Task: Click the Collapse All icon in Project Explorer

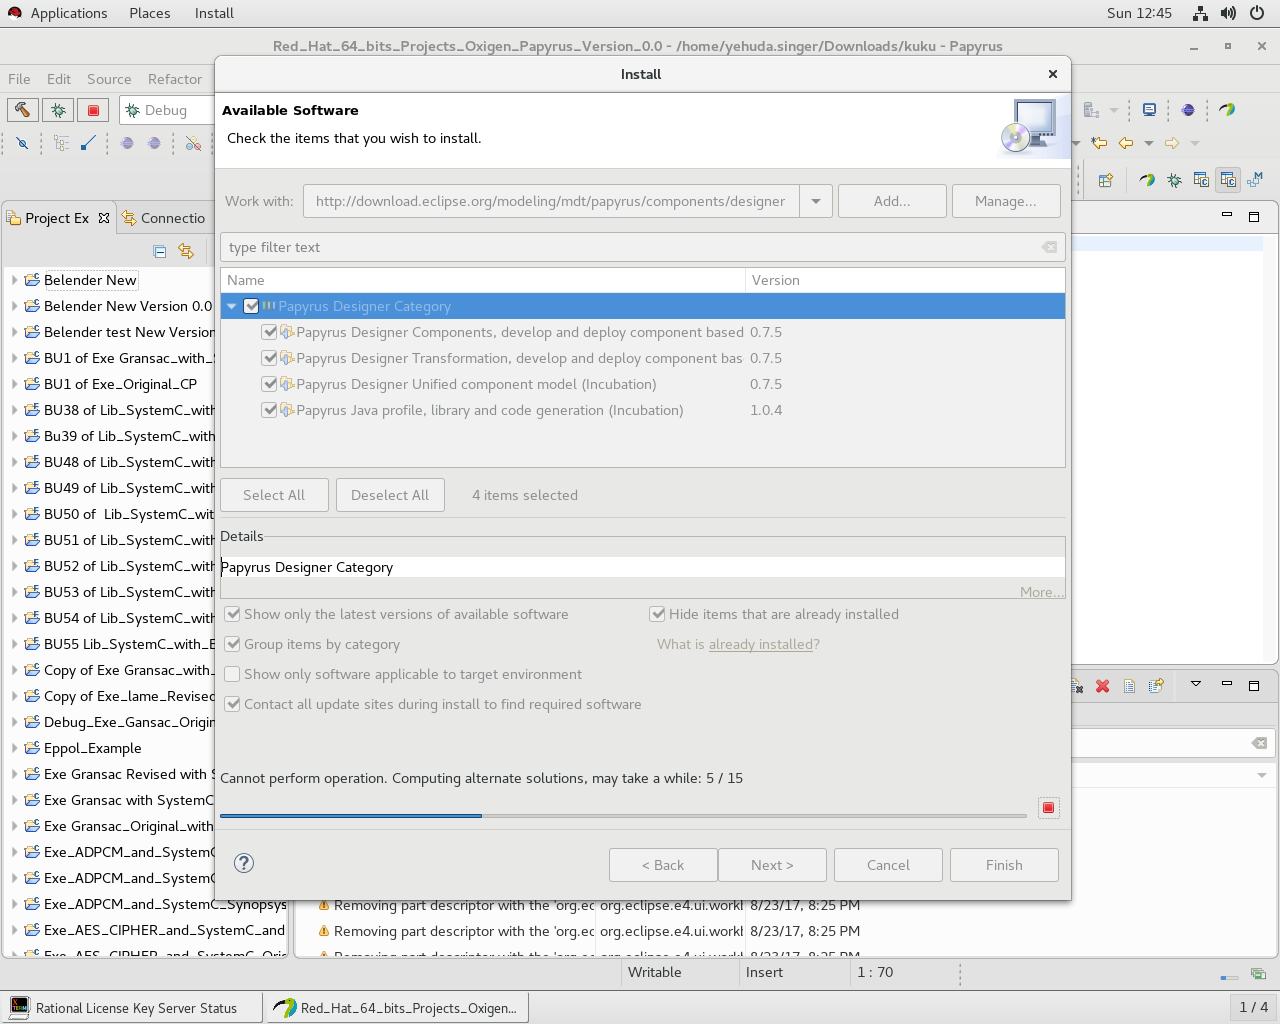Action: tap(160, 251)
